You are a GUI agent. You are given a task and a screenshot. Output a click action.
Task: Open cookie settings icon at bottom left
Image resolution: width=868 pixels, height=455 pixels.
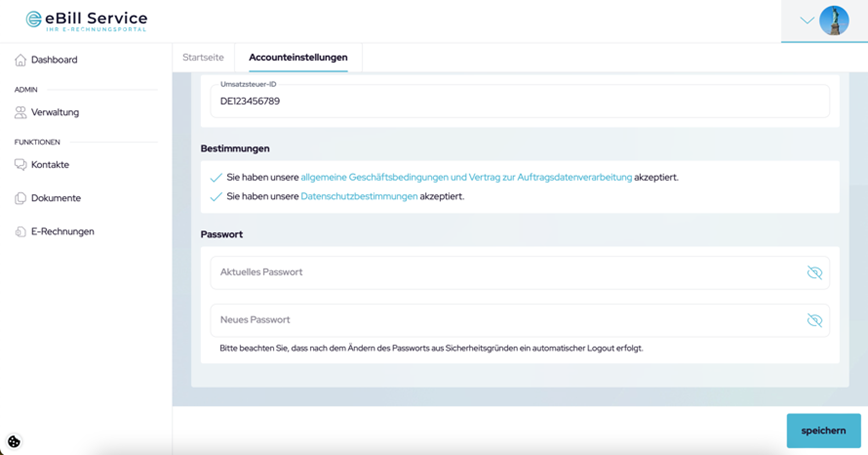click(x=14, y=441)
